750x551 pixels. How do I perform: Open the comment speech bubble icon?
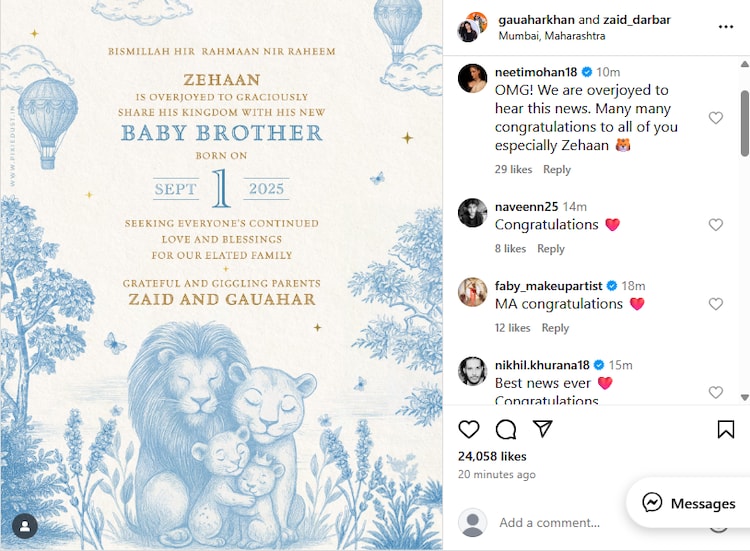(x=506, y=429)
